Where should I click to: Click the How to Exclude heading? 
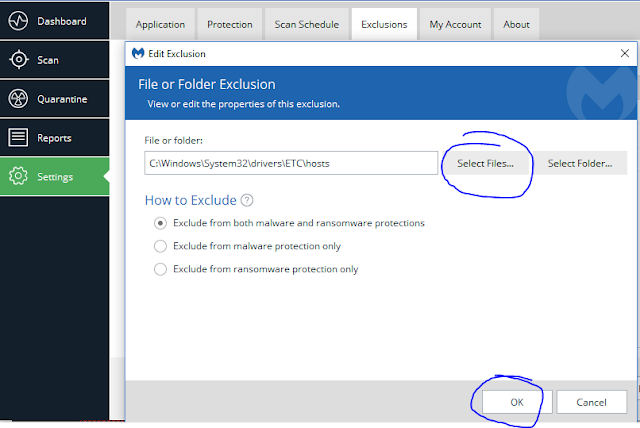[x=191, y=200]
